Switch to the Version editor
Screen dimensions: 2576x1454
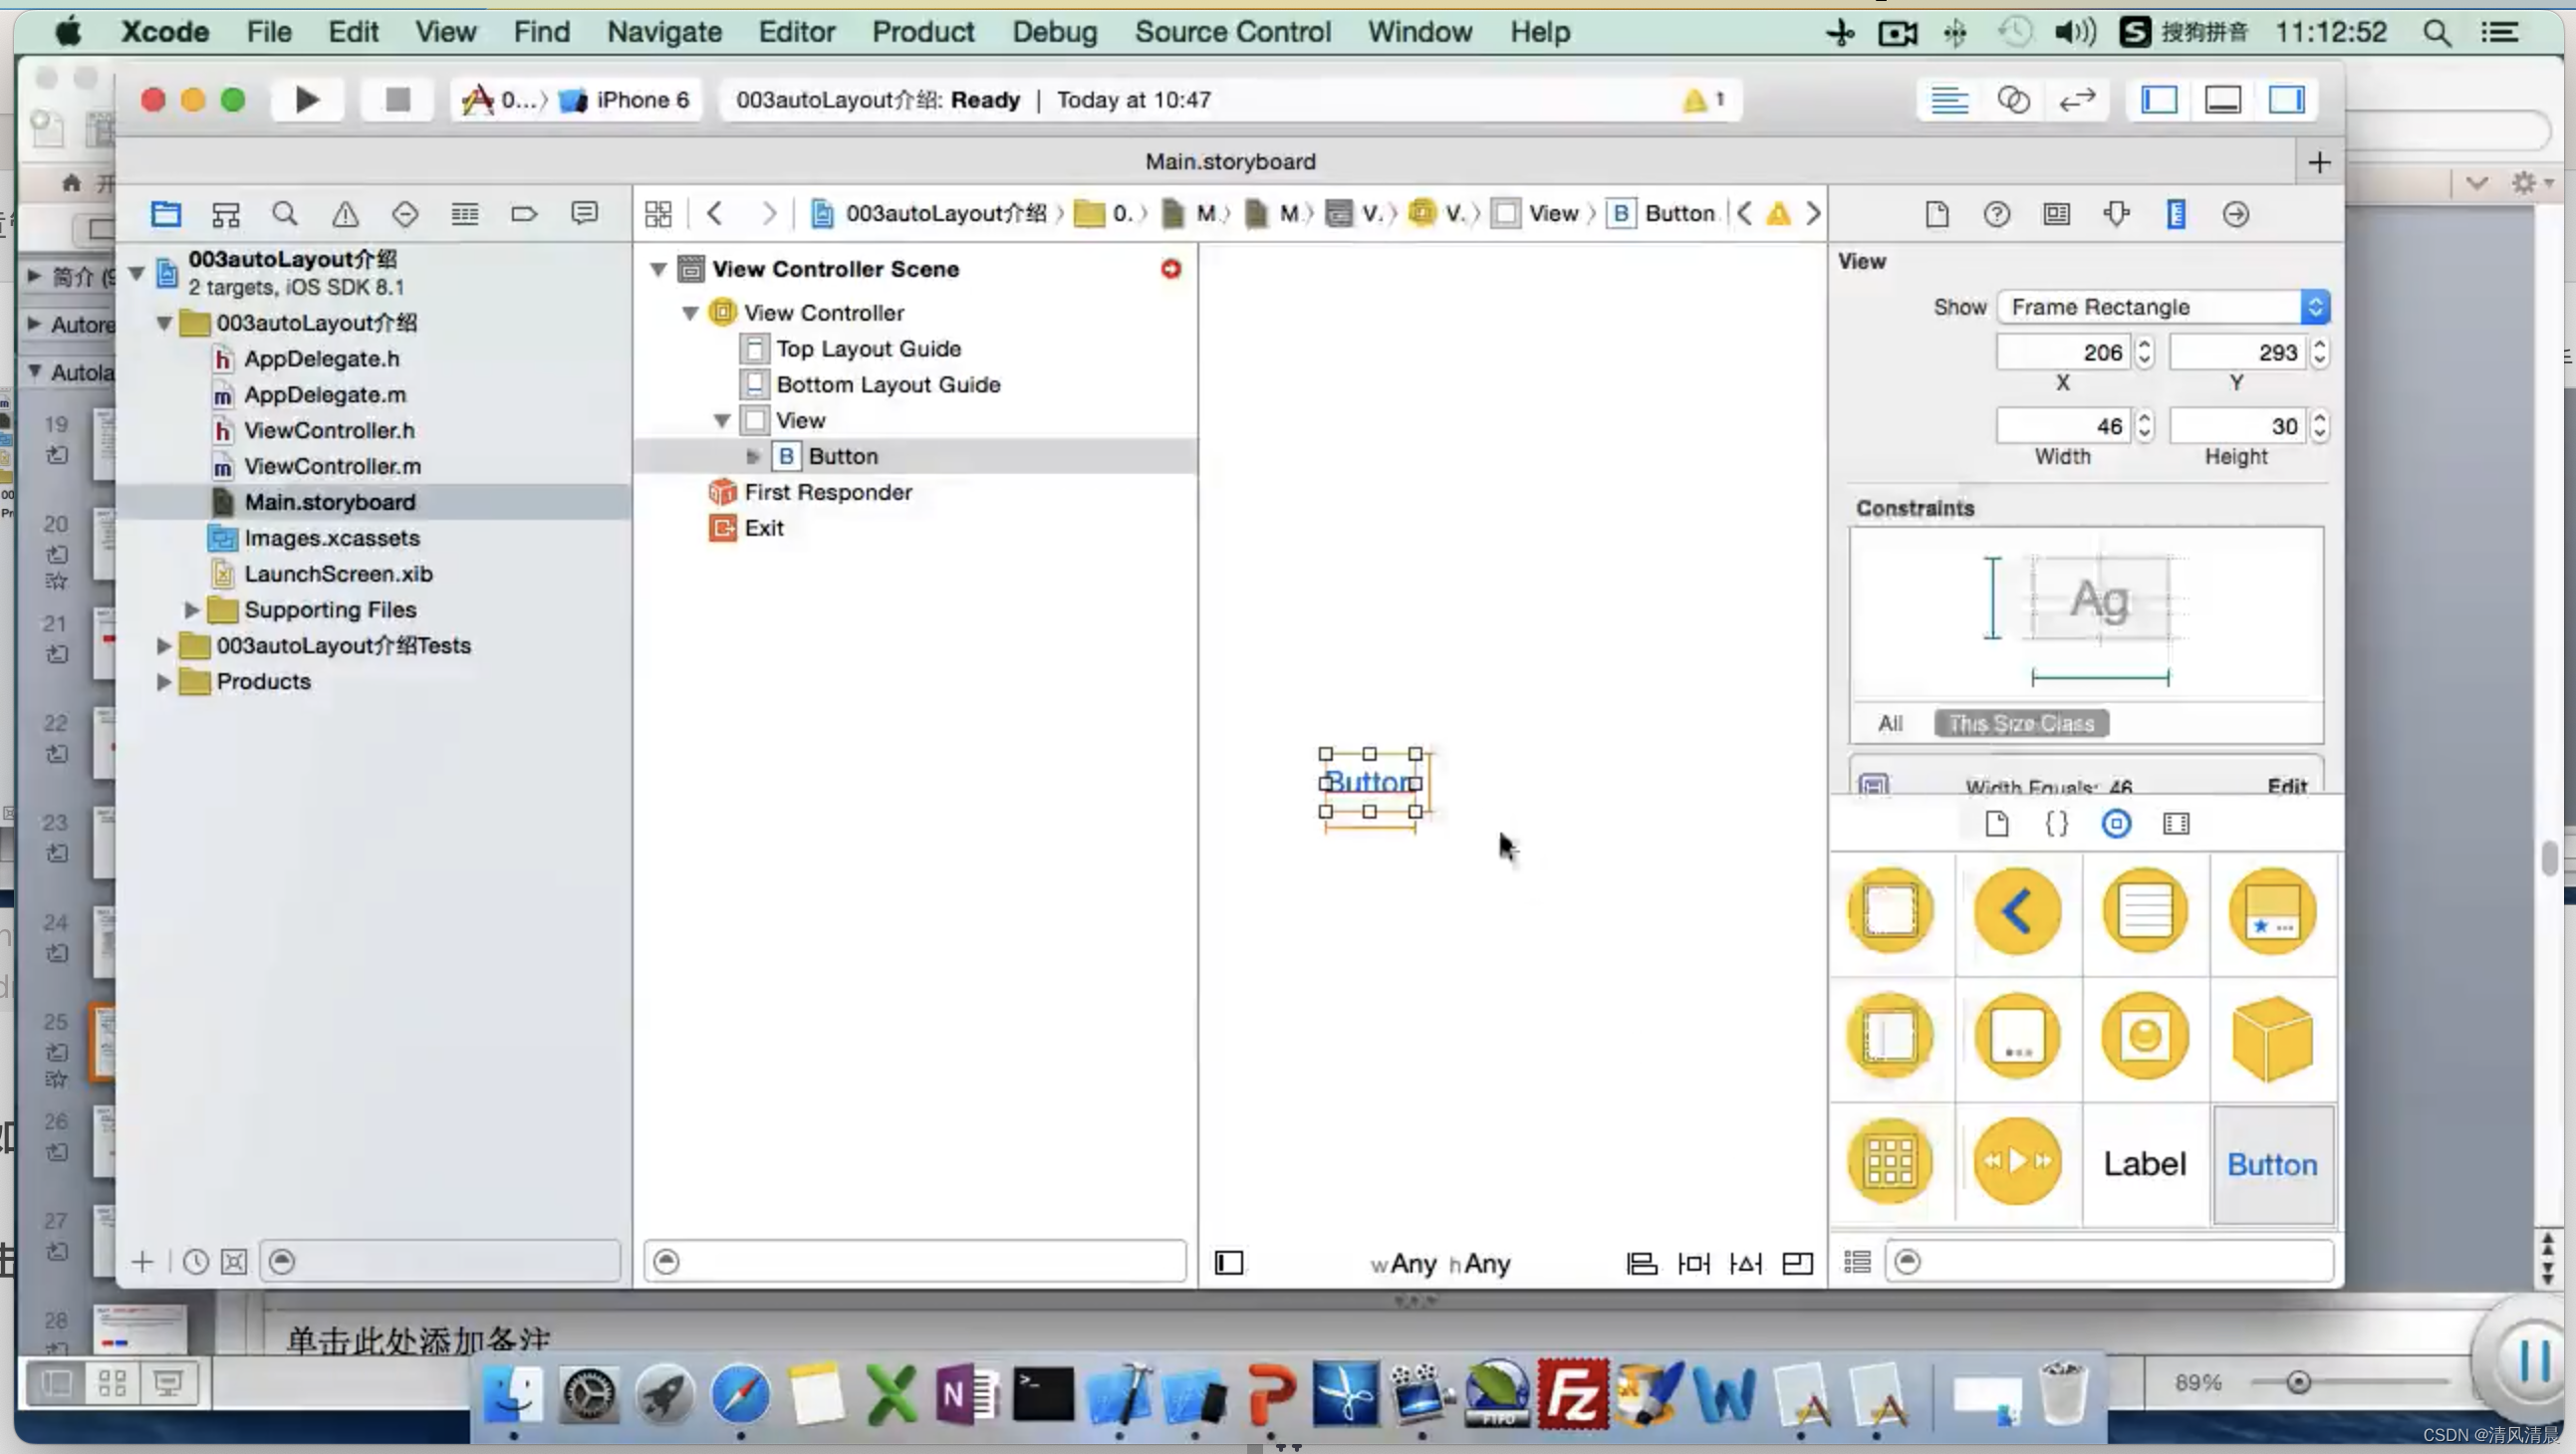coord(2077,100)
